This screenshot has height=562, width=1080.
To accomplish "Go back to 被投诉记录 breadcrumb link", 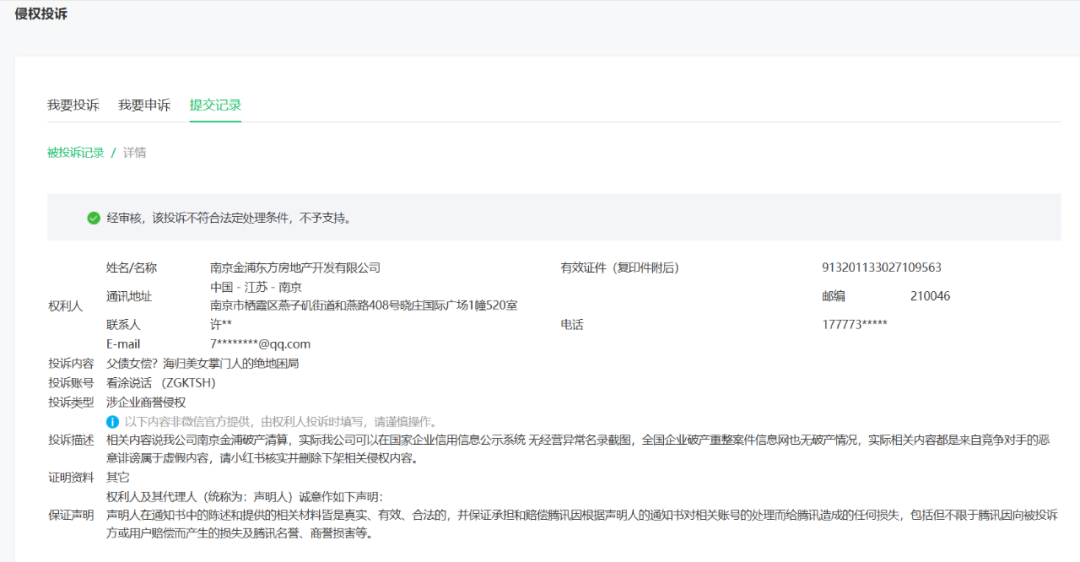I will [76, 153].
